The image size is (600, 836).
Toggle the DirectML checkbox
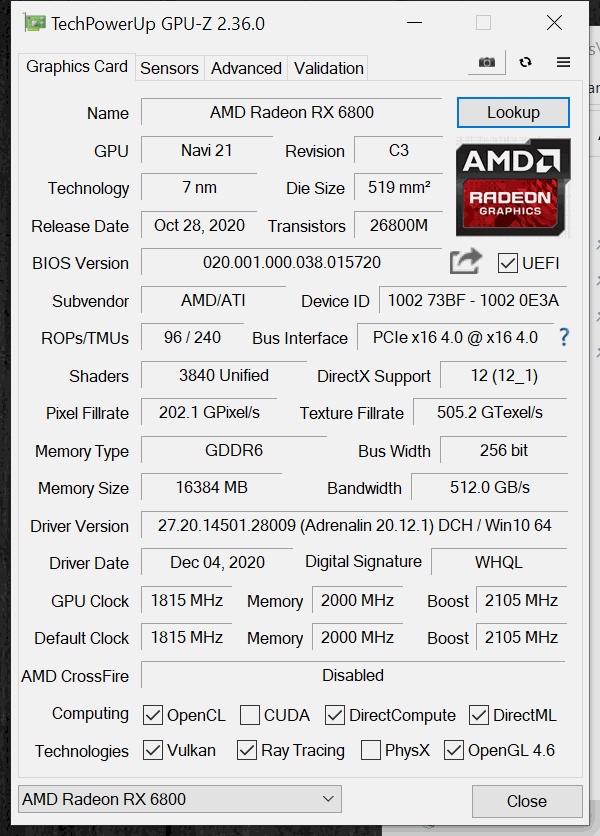click(478, 715)
